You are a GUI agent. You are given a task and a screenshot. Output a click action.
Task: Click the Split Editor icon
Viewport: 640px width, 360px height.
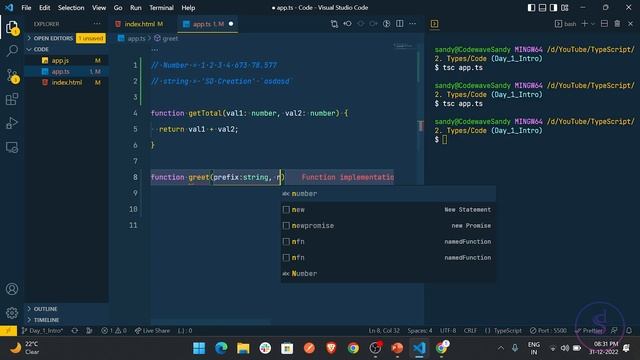point(400,24)
